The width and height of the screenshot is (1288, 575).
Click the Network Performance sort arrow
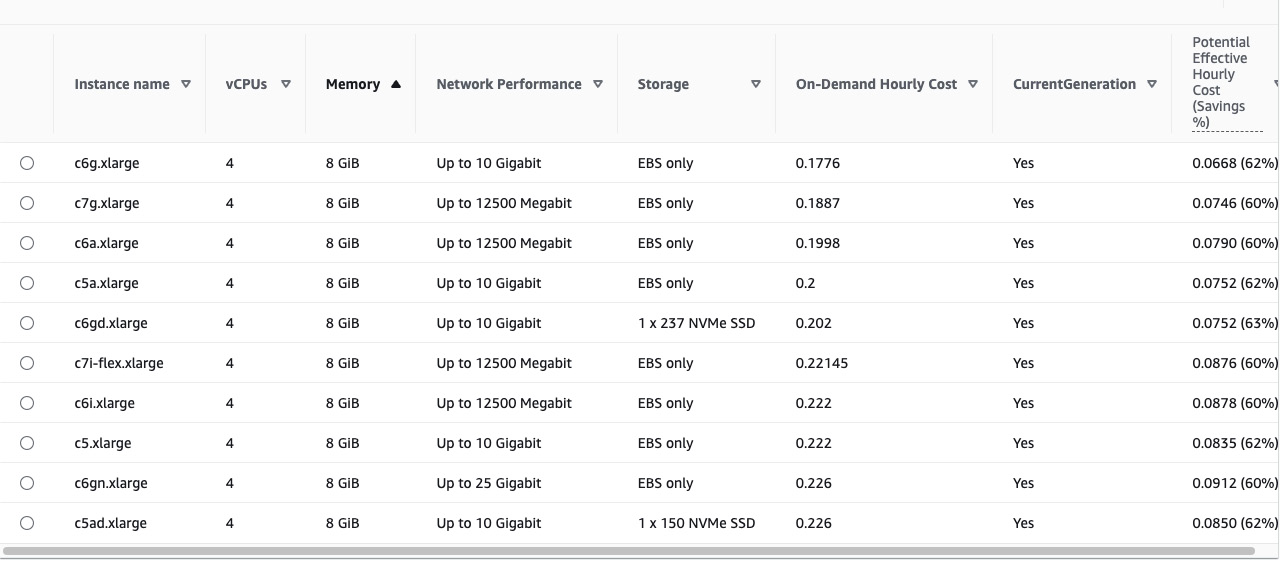[x=598, y=85]
